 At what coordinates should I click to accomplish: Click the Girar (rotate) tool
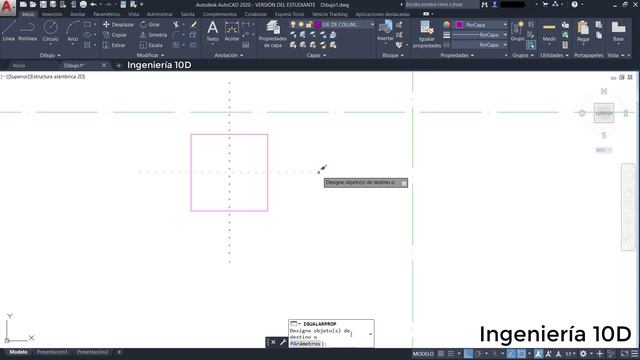[150, 24]
